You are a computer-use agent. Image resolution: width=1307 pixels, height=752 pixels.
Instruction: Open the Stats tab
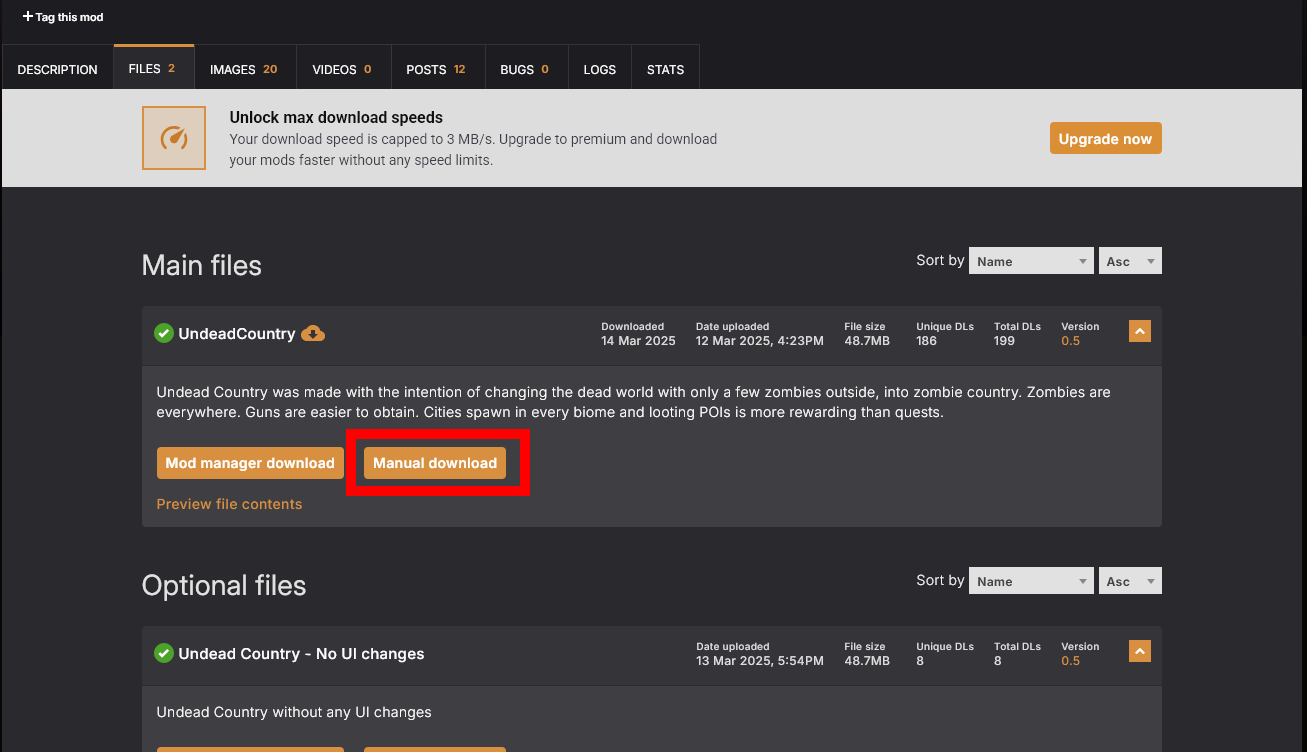665,69
